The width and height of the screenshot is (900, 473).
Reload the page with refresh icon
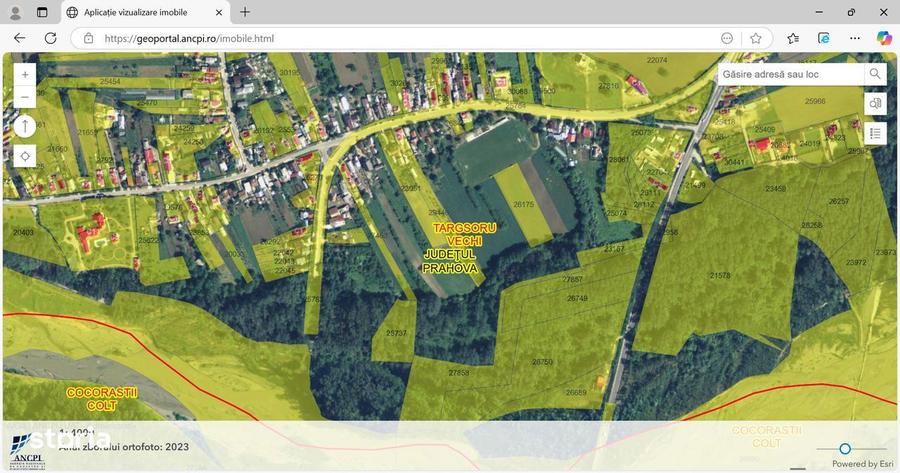[x=51, y=38]
